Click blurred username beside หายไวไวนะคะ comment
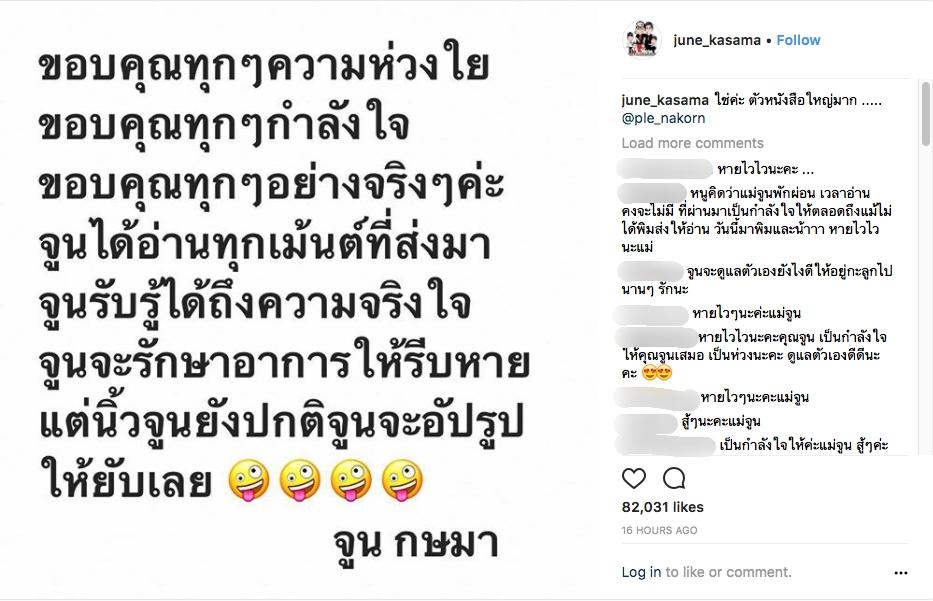 [x=665, y=169]
